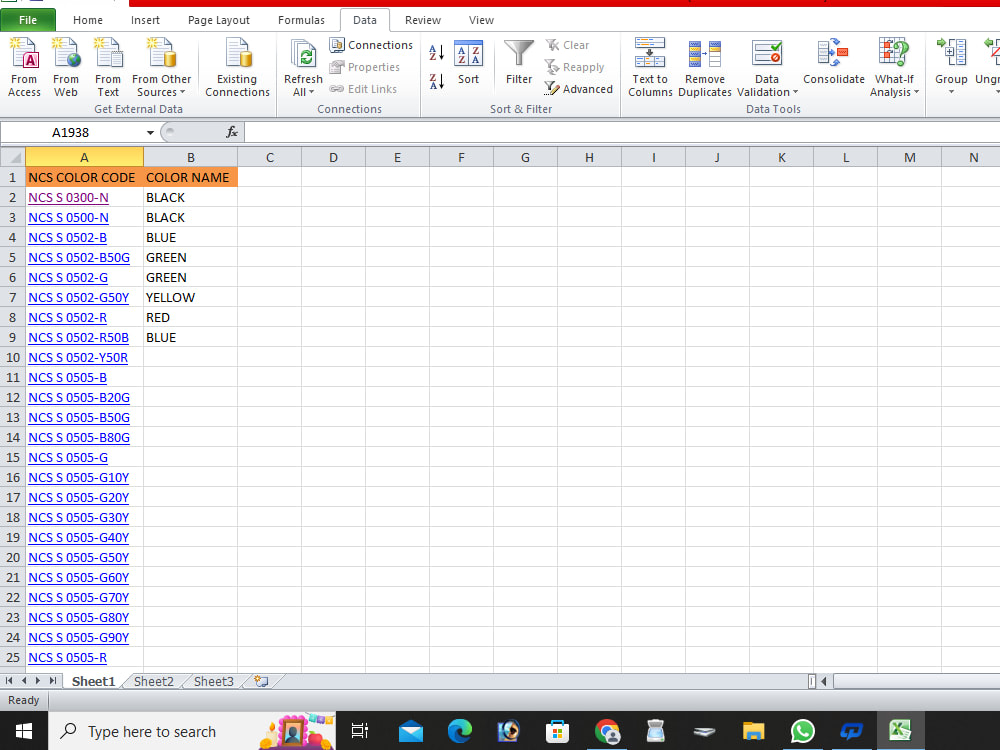Image resolution: width=1000 pixels, height=750 pixels.
Task: Select column B header
Action: (191, 157)
